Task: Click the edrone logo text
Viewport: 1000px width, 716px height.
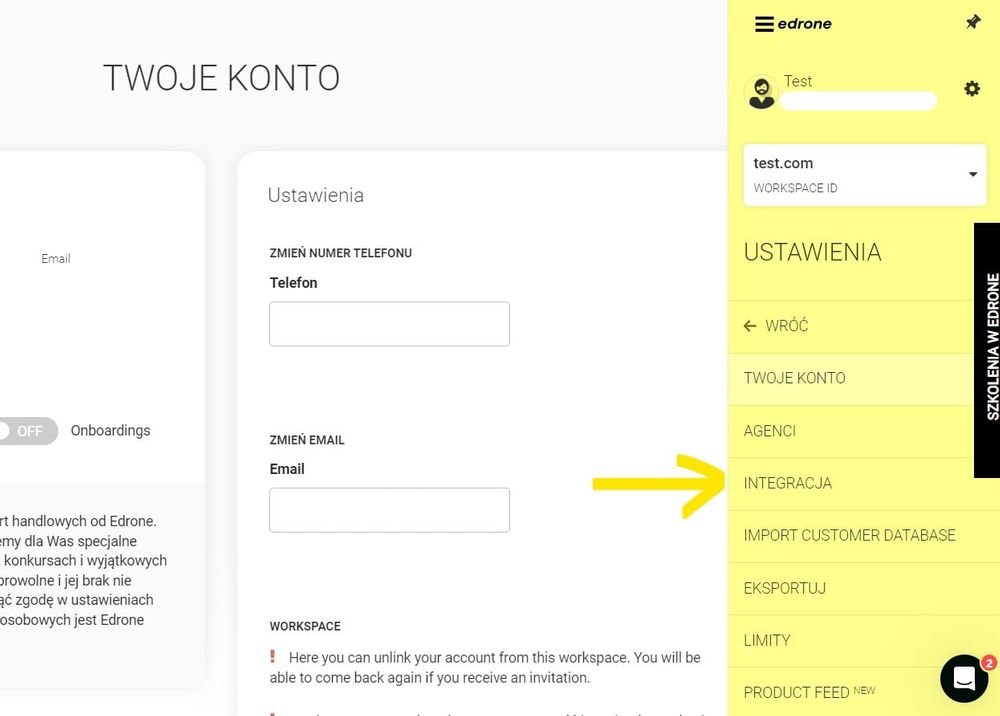Action: click(804, 24)
